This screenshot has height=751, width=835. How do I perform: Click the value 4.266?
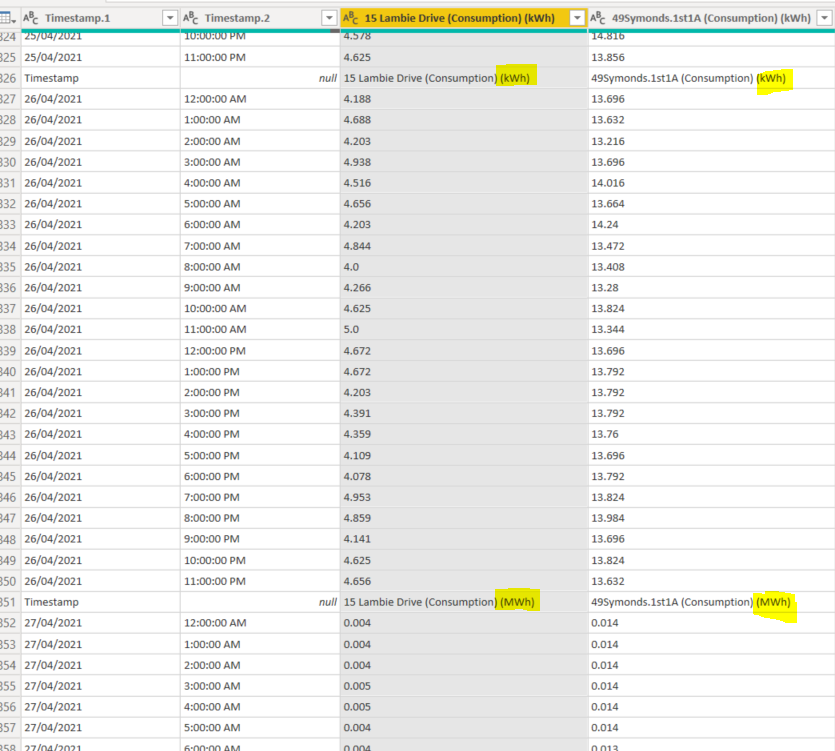tap(357, 288)
